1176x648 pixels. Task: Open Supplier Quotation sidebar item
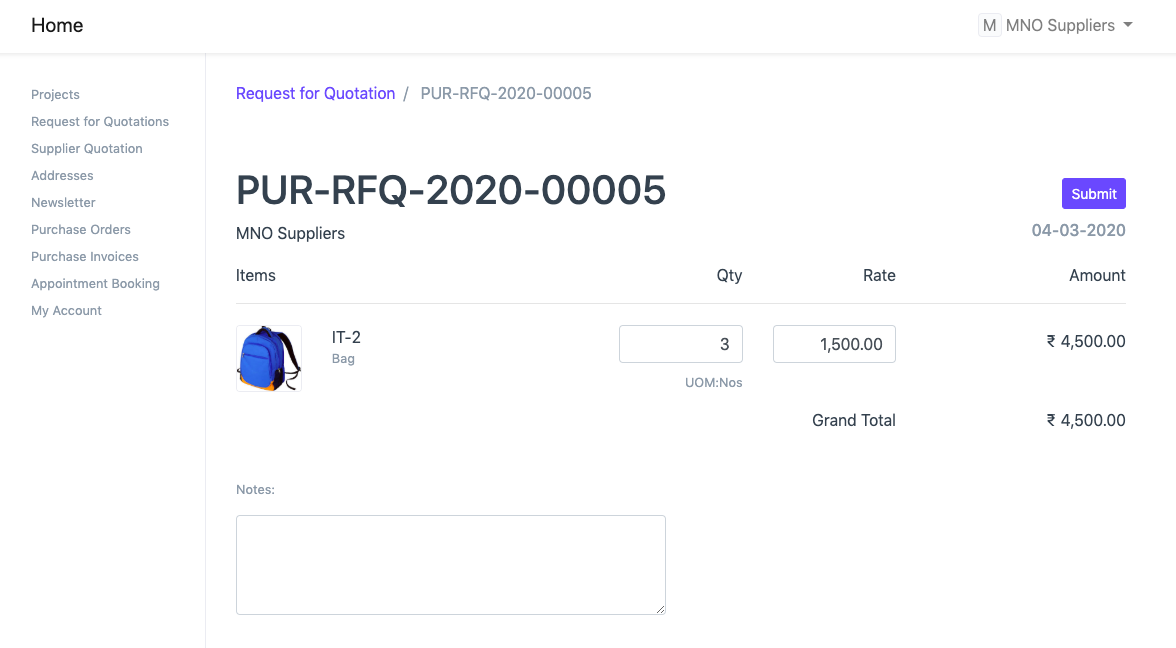click(x=87, y=148)
